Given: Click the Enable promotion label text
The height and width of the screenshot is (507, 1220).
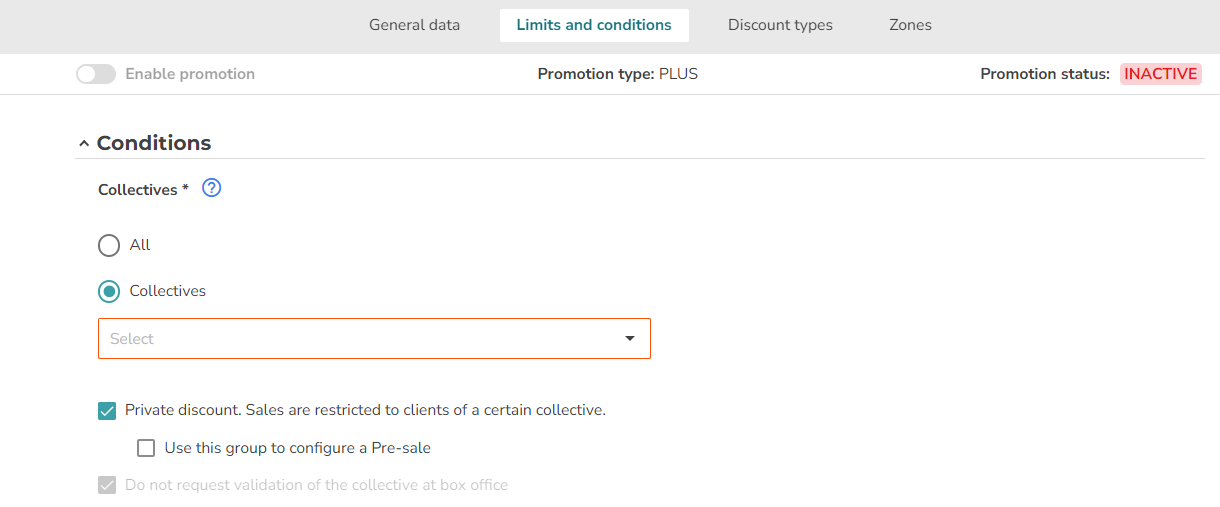Looking at the screenshot, I should [x=190, y=74].
